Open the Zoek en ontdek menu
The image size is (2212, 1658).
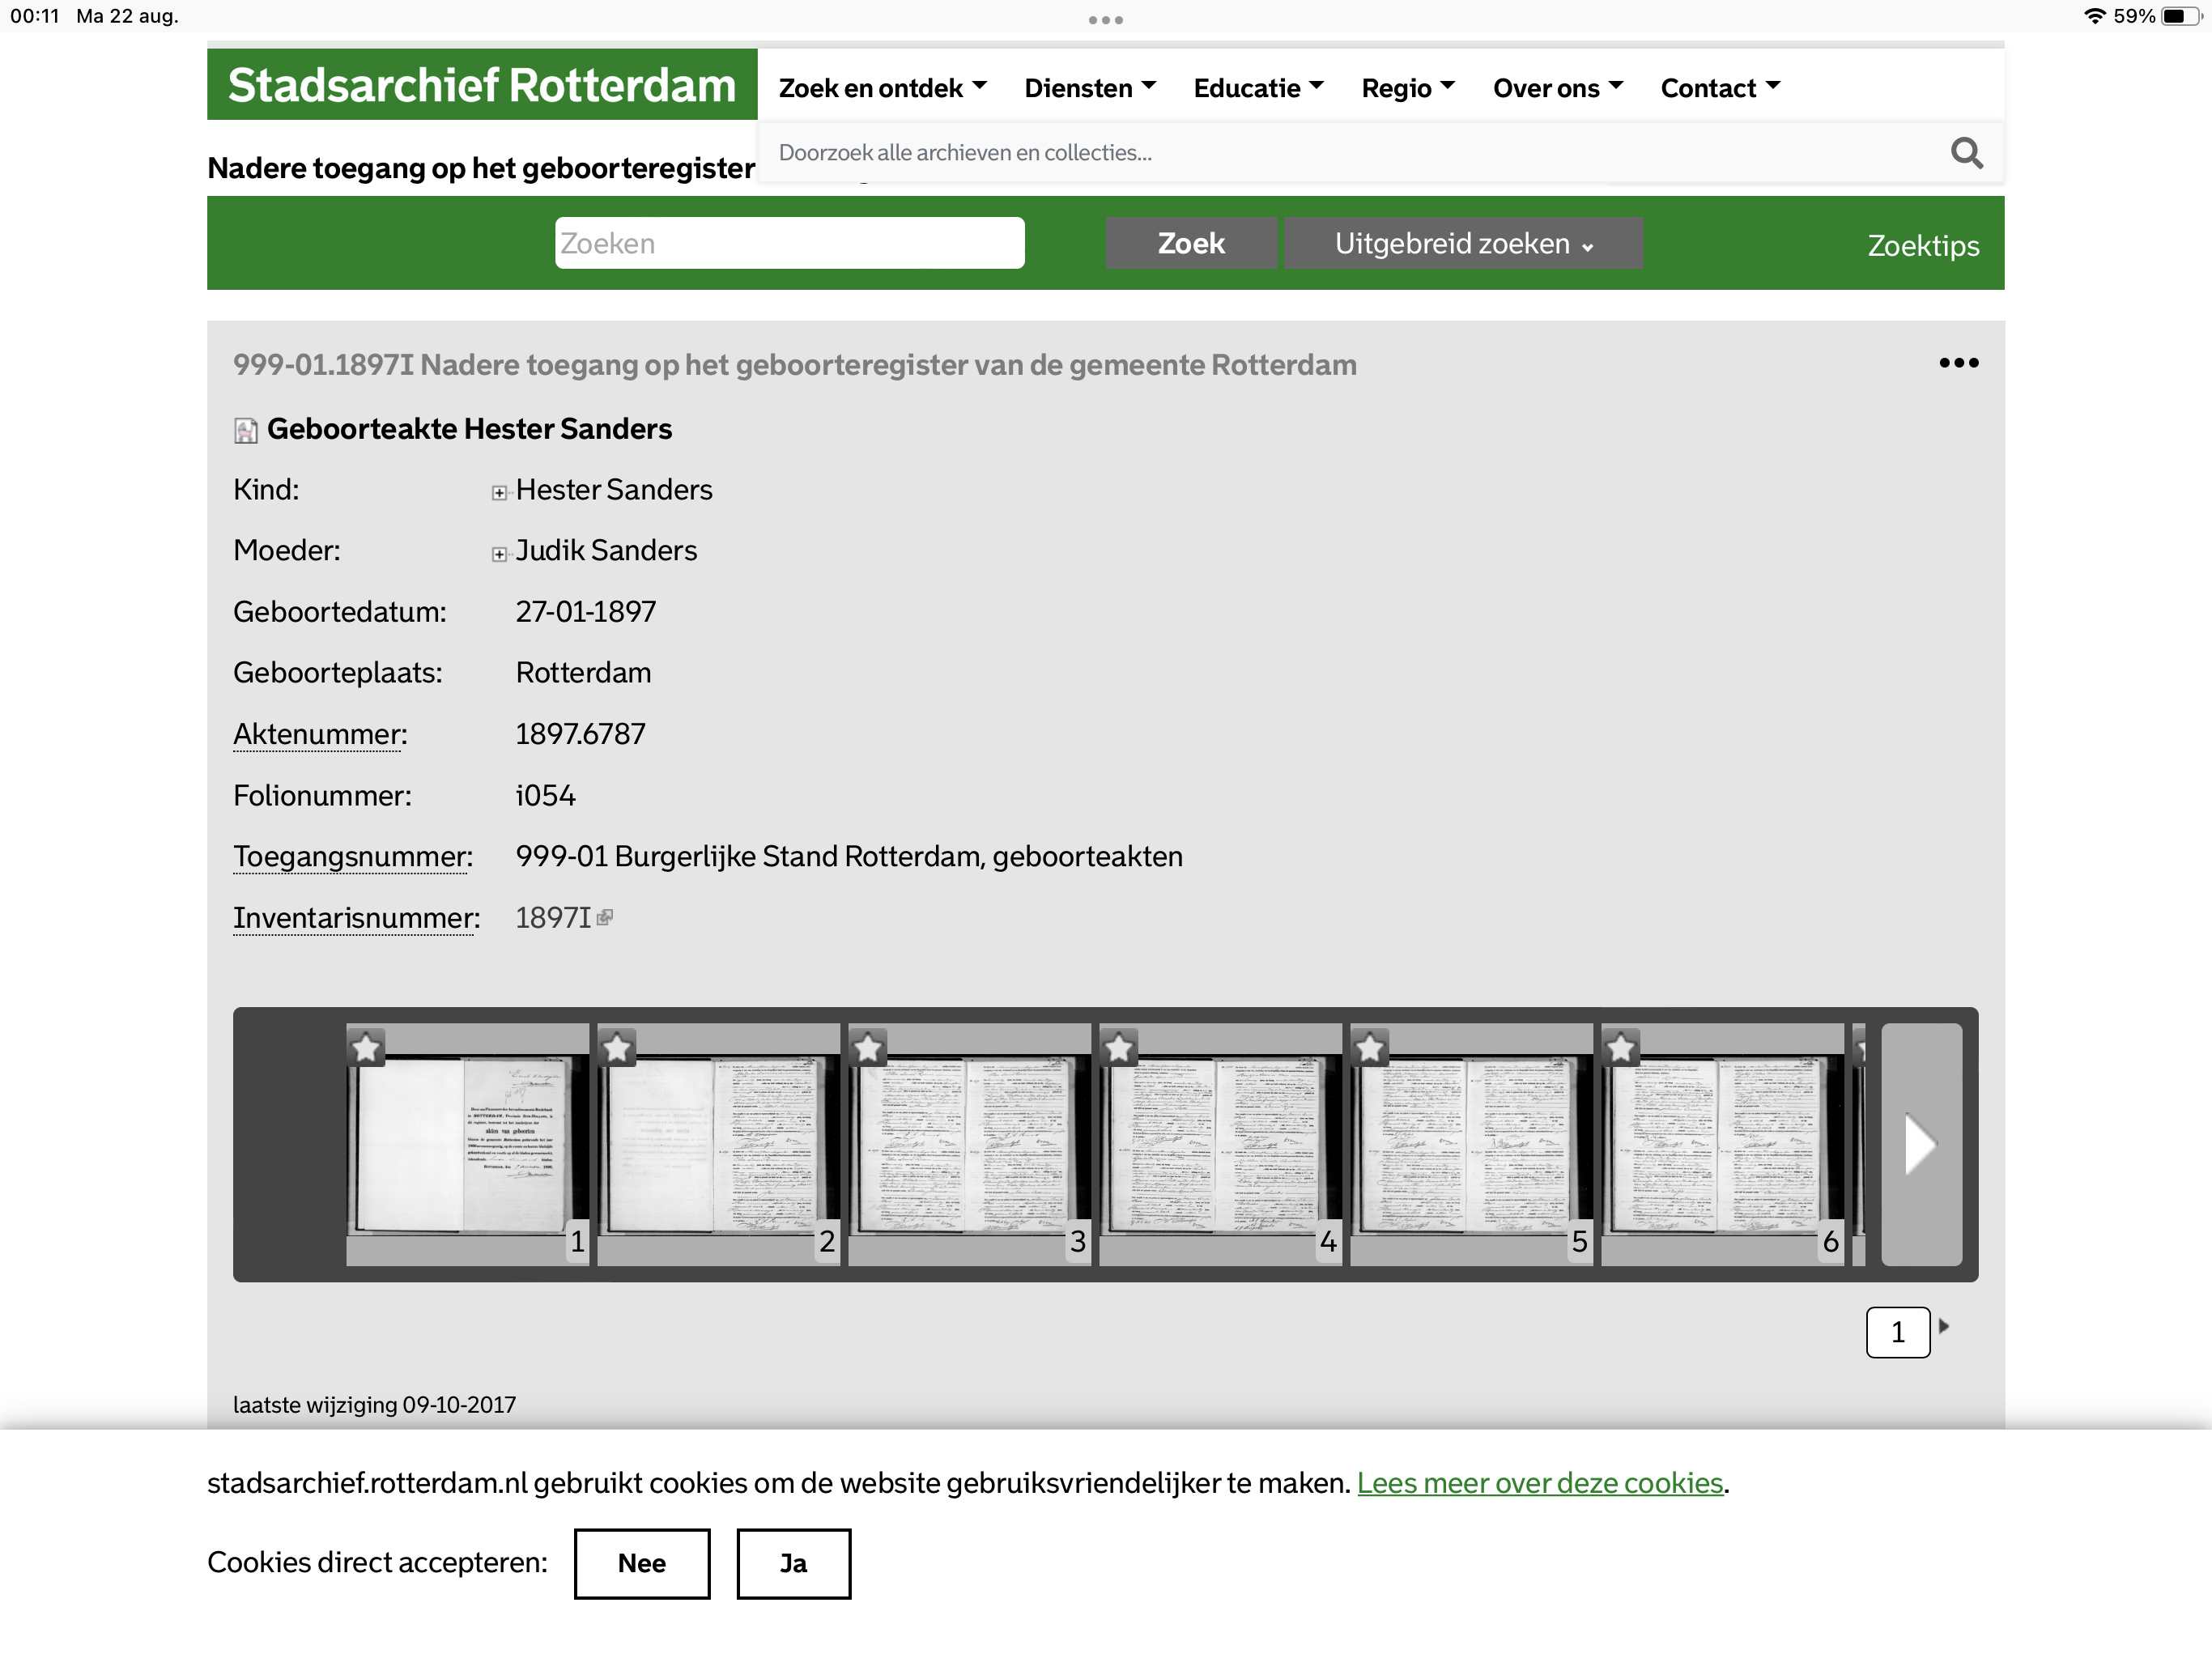(882, 88)
